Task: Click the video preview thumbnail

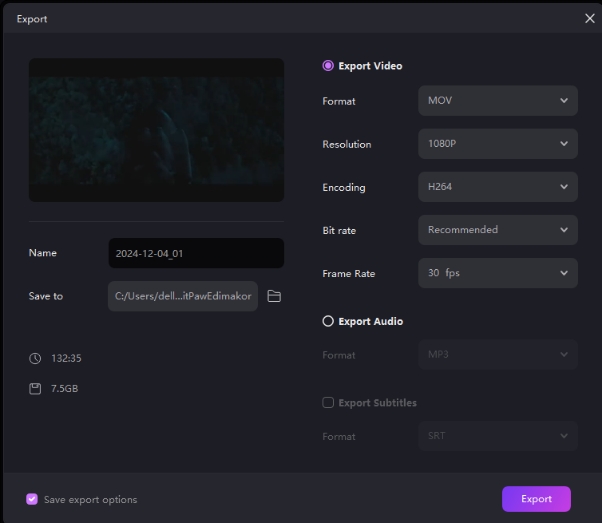Action: pyautogui.click(x=156, y=130)
